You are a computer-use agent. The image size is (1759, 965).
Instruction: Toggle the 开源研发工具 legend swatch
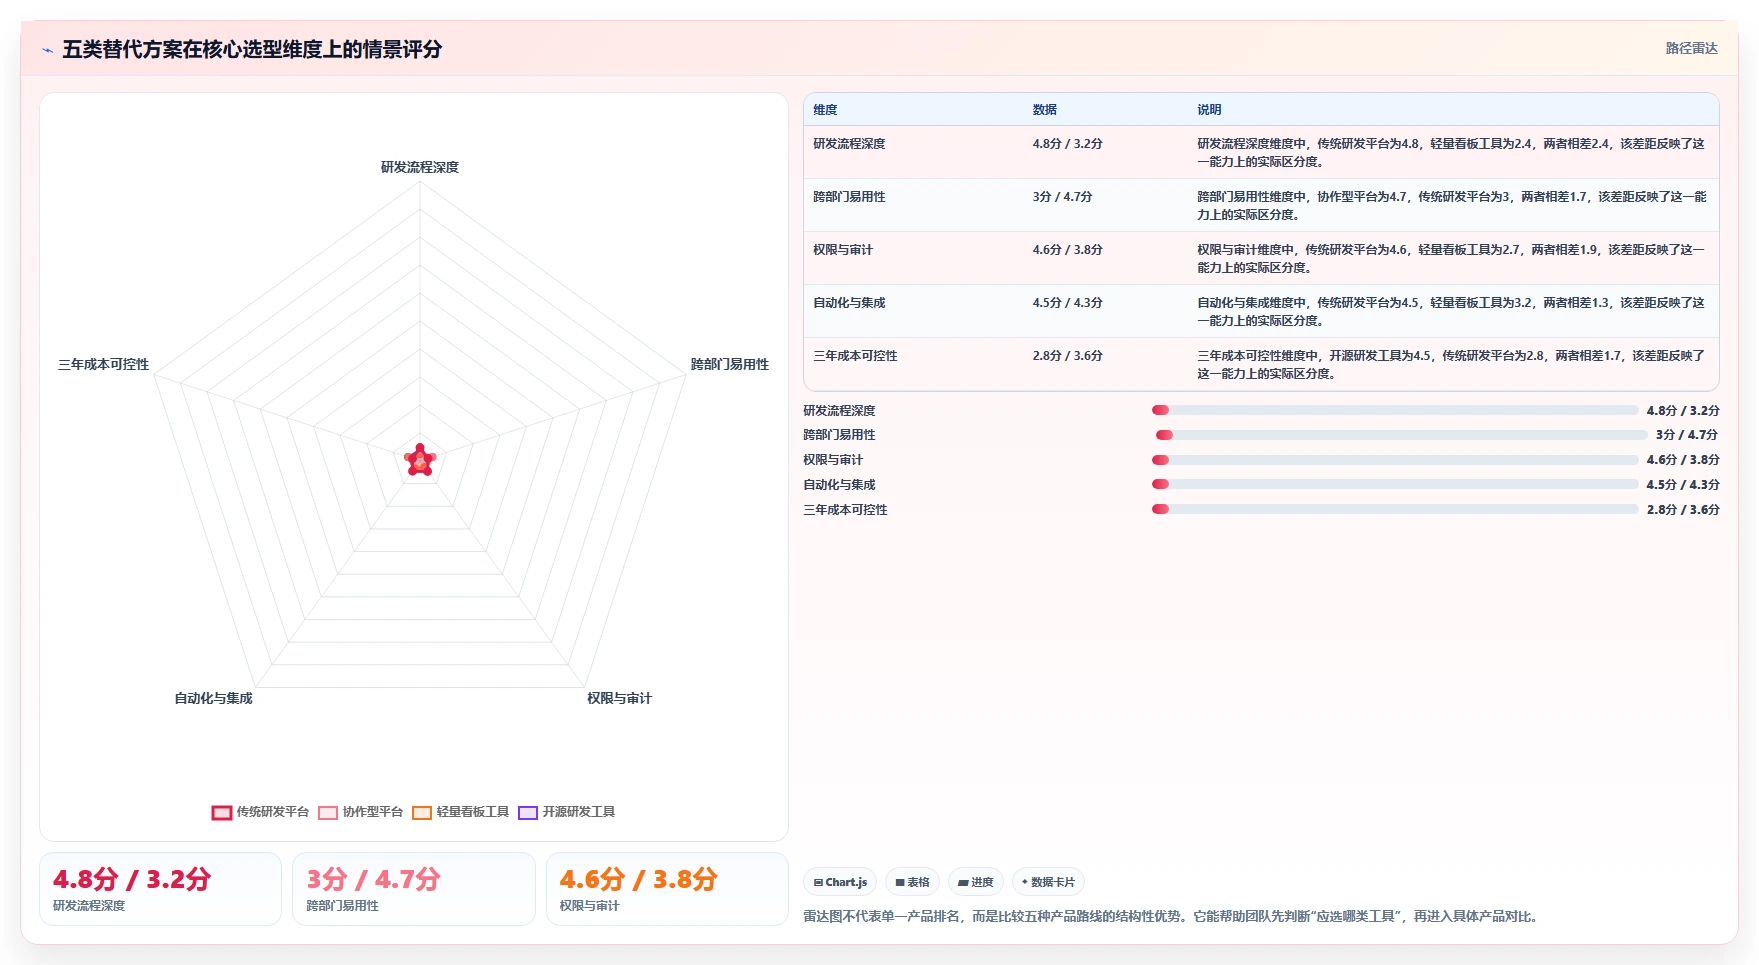click(x=528, y=812)
